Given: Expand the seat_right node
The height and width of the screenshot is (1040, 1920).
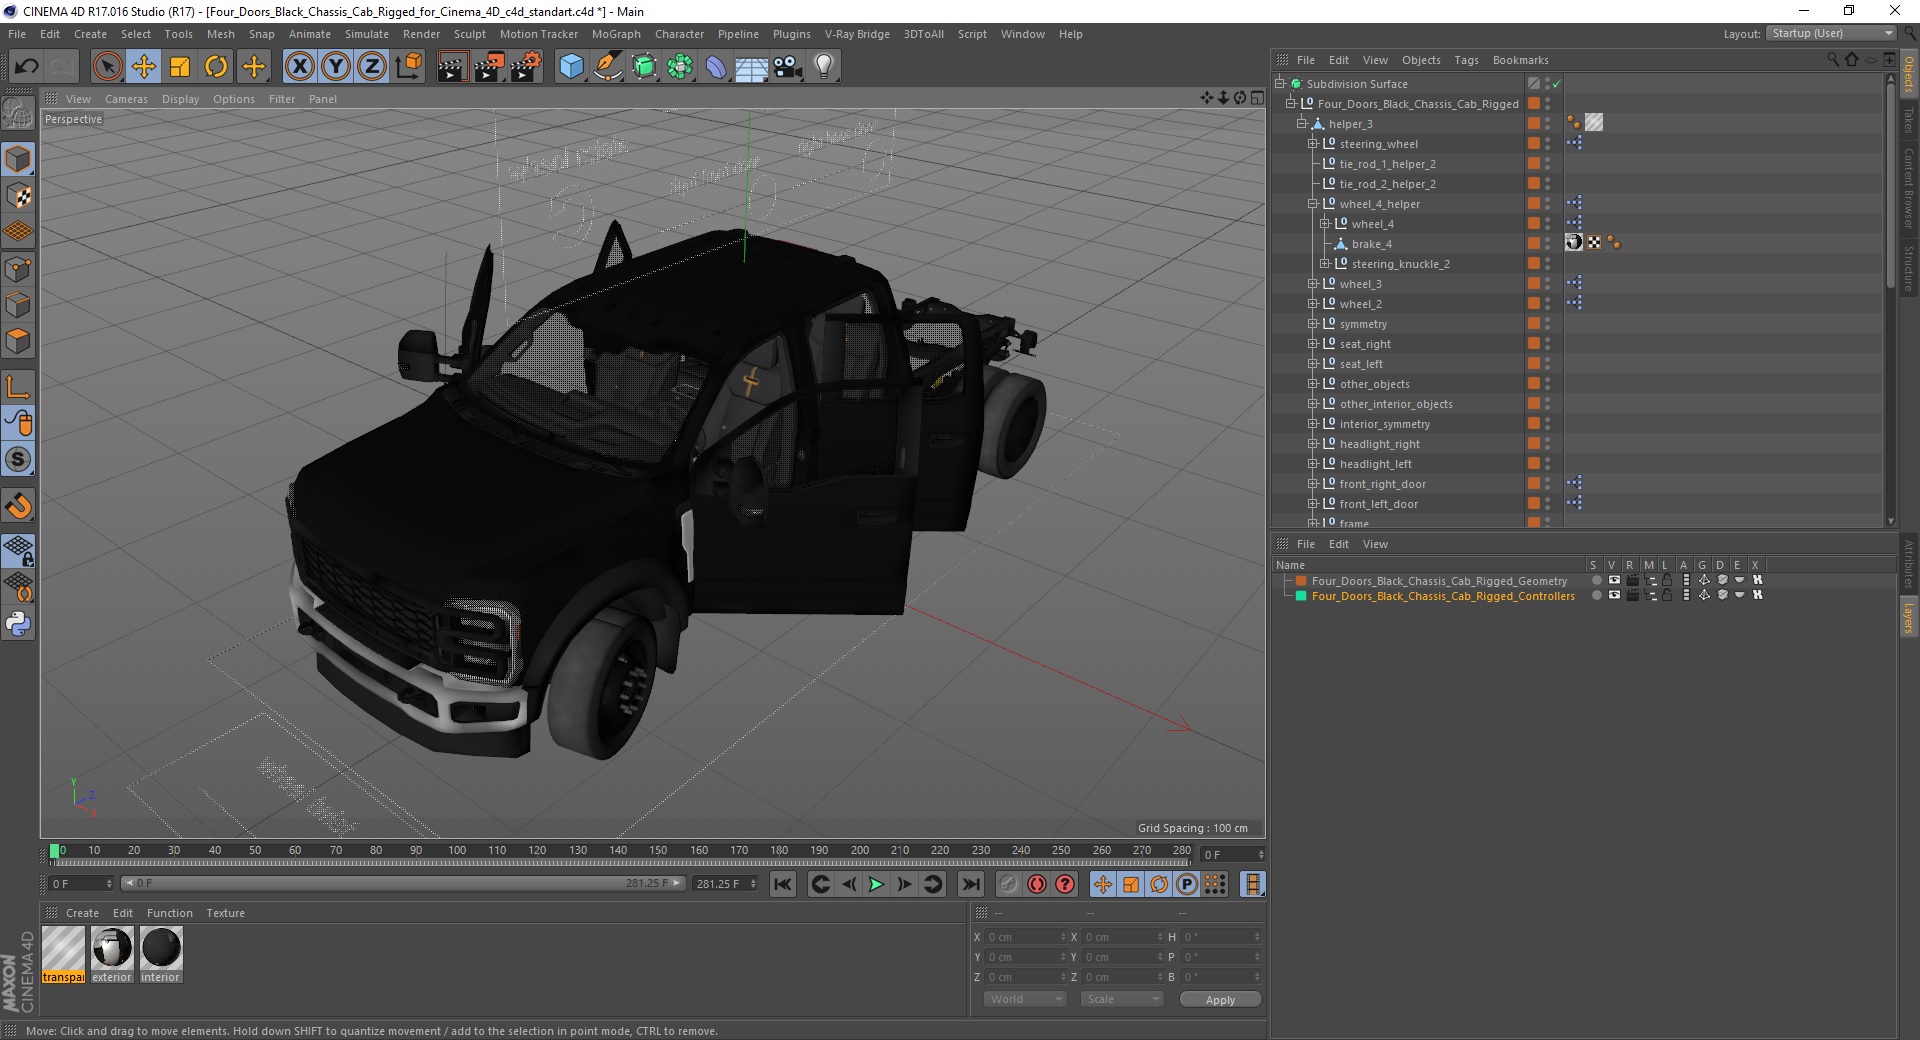Looking at the screenshot, I should click(x=1313, y=344).
